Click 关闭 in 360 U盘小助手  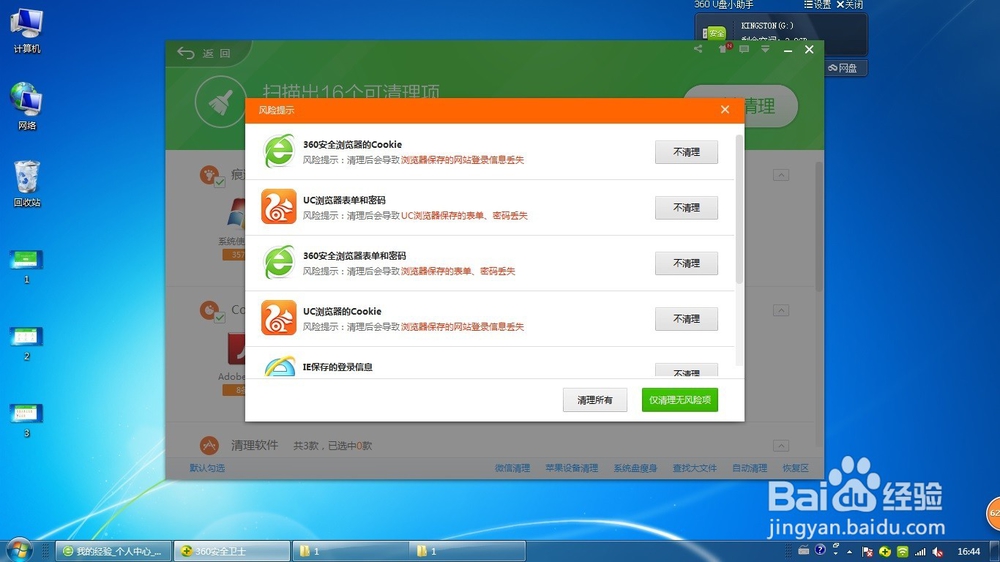(x=849, y=4)
